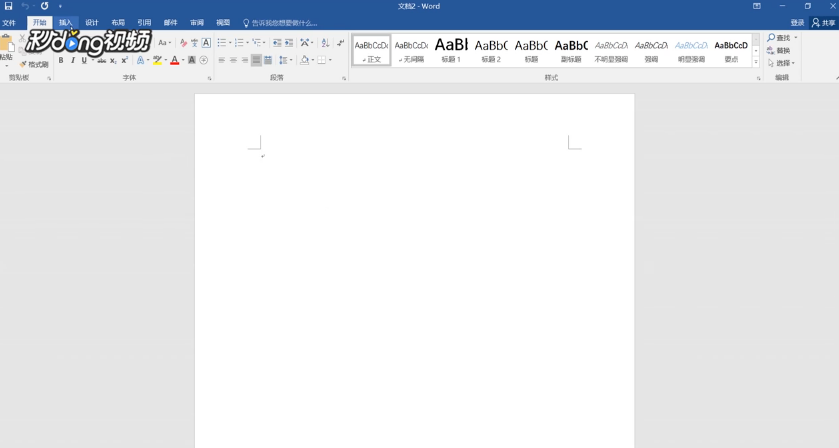Image resolution: width=839 pixels, height=448 pixels.
Task: Click the Text Effects (glowing A) icon
Action: 140,60
